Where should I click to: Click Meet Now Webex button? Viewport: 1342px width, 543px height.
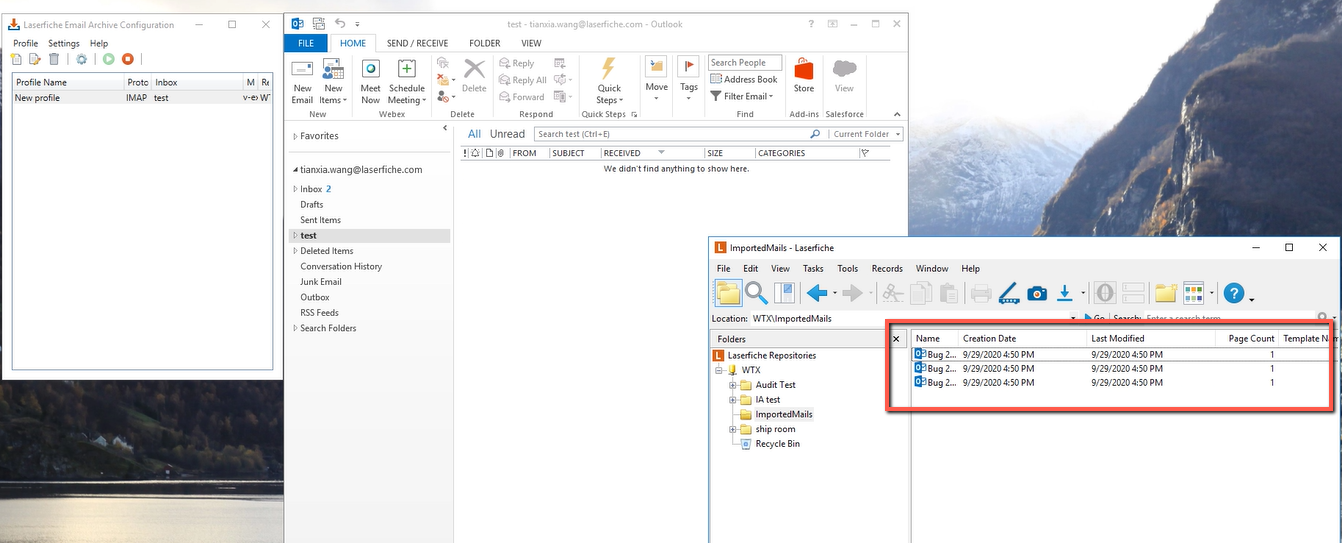tap(370, 81)
